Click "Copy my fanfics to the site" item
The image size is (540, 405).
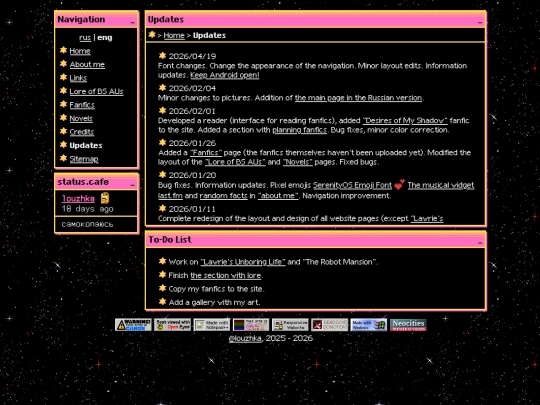[217, 289]
